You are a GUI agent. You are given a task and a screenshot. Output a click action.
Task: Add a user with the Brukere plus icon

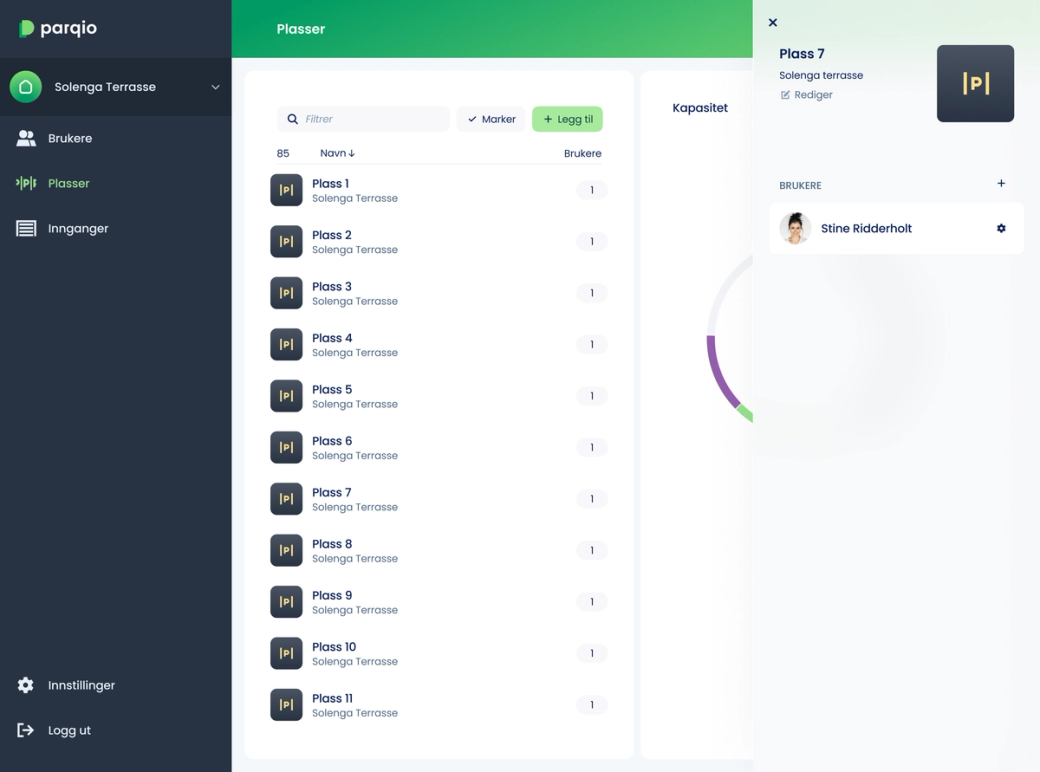pyautogui.click(x=1001, y=183)
